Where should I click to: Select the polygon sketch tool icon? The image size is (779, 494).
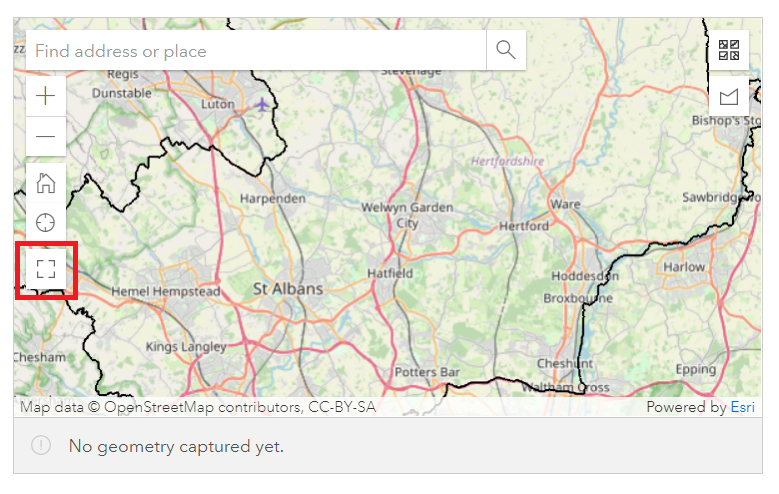(729, 97)
